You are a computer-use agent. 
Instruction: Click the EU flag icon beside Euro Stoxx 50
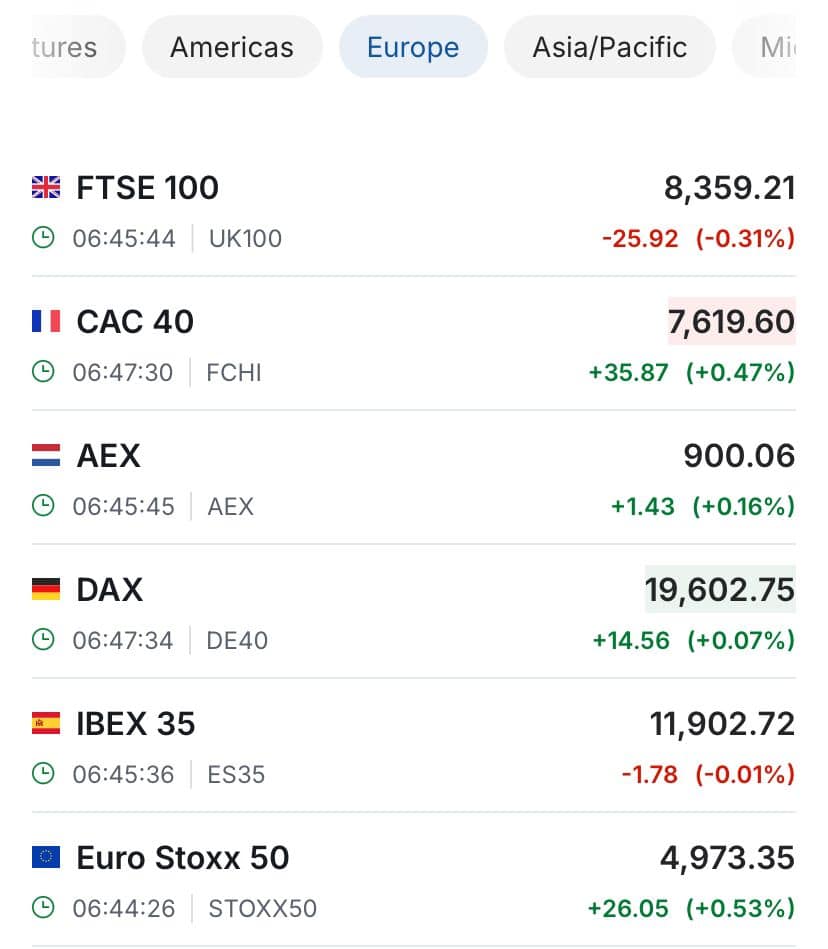46,857
